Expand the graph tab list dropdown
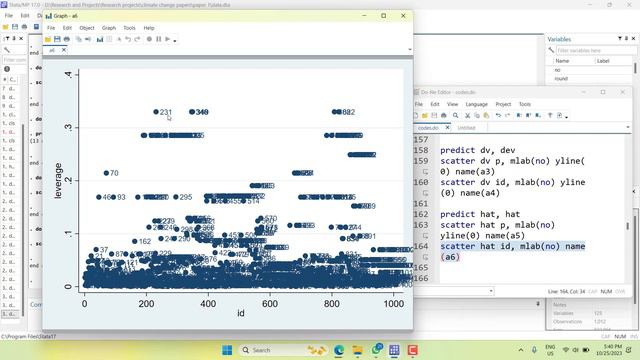 click(409, 50)
